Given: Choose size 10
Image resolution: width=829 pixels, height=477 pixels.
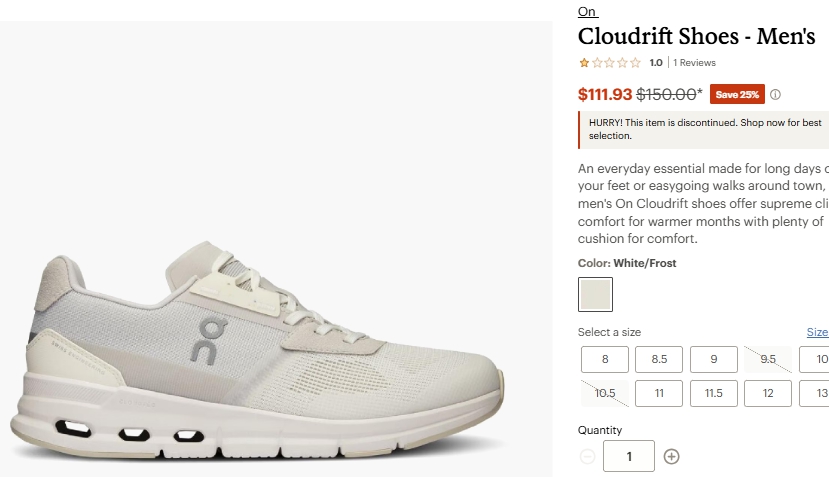Looking at the screenshot, I should pos(816,360).
